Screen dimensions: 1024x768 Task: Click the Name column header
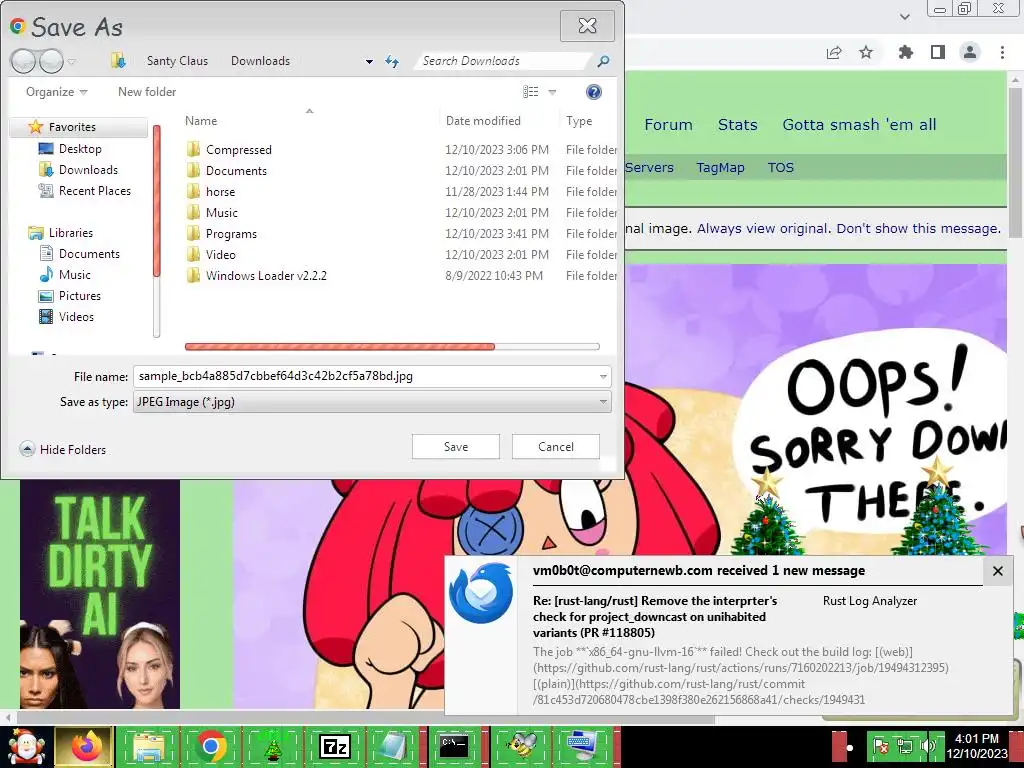(x=310, y=121)
